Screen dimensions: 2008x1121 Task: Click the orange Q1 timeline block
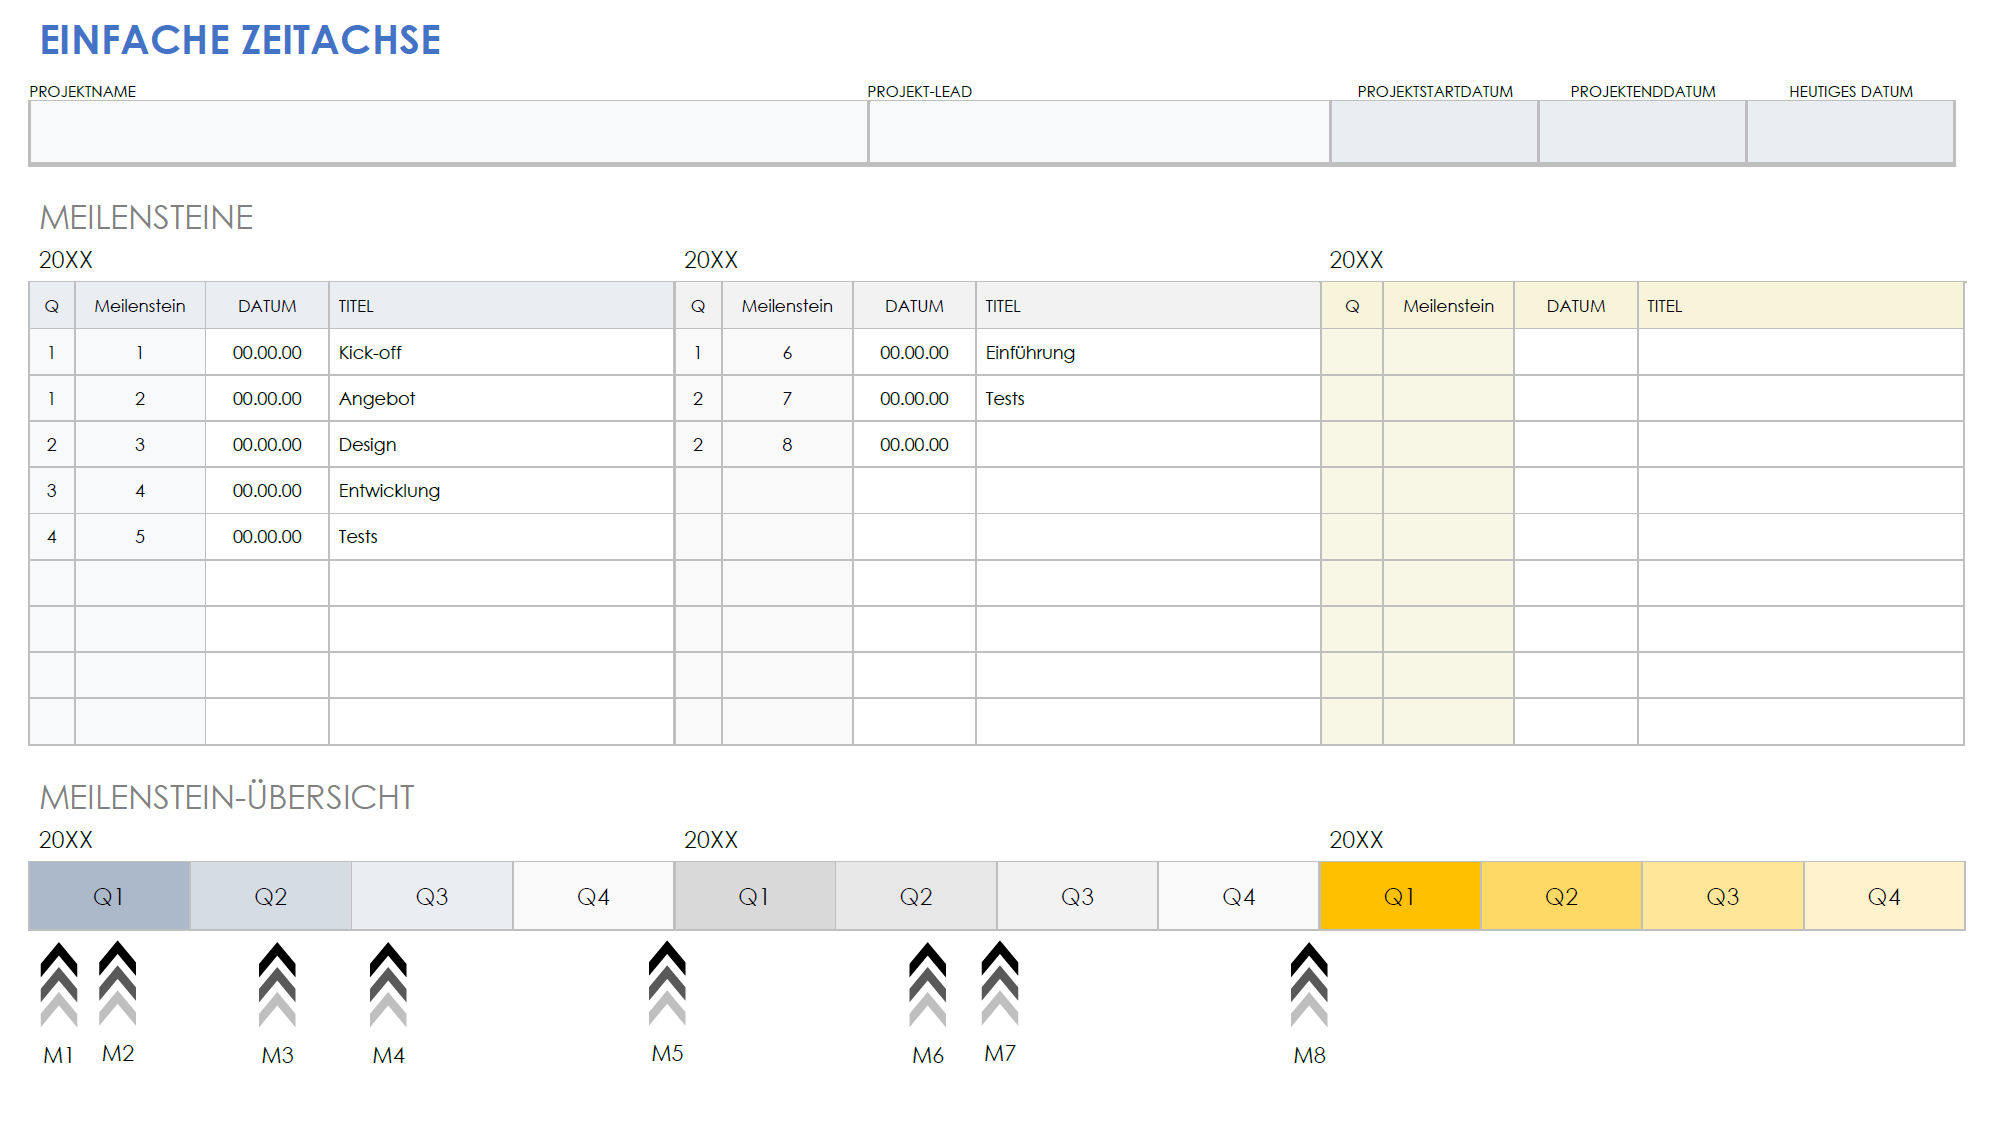(1400, 896)
